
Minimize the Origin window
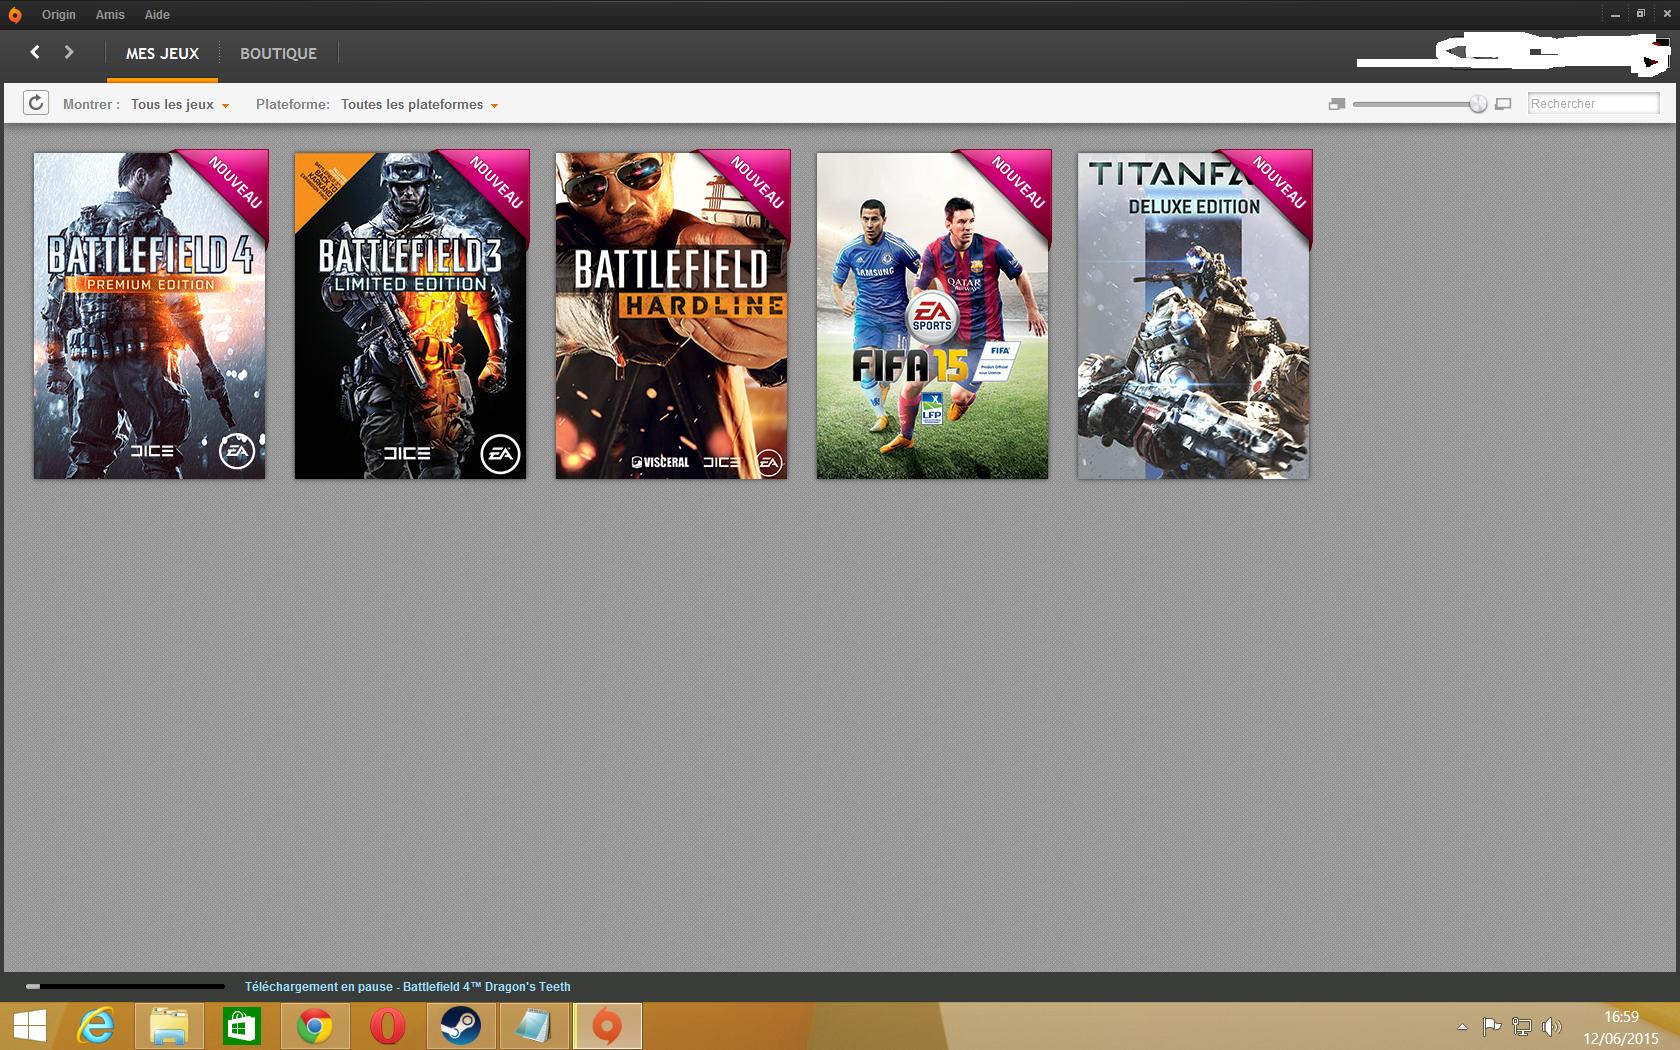click(x=1617, y=14)
